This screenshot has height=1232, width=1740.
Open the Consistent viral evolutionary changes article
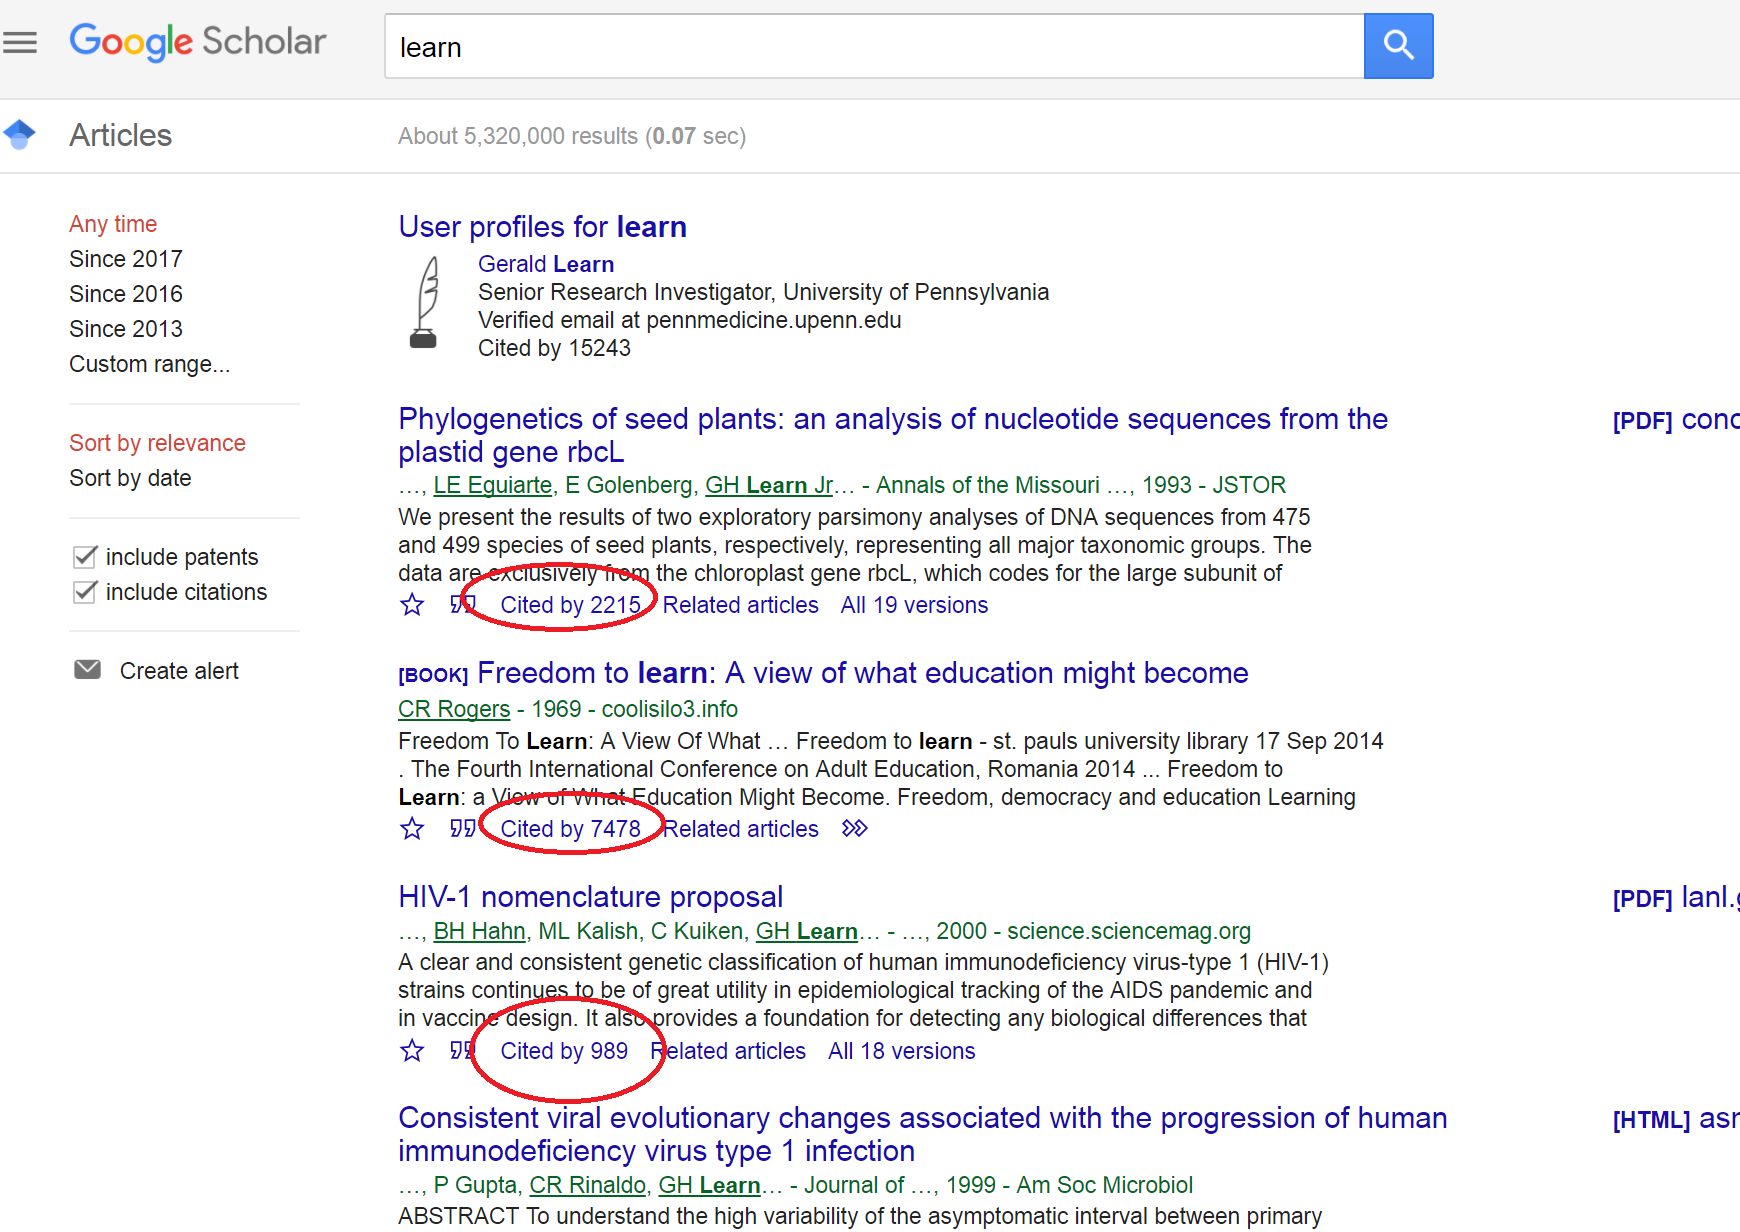point(922,1134)
